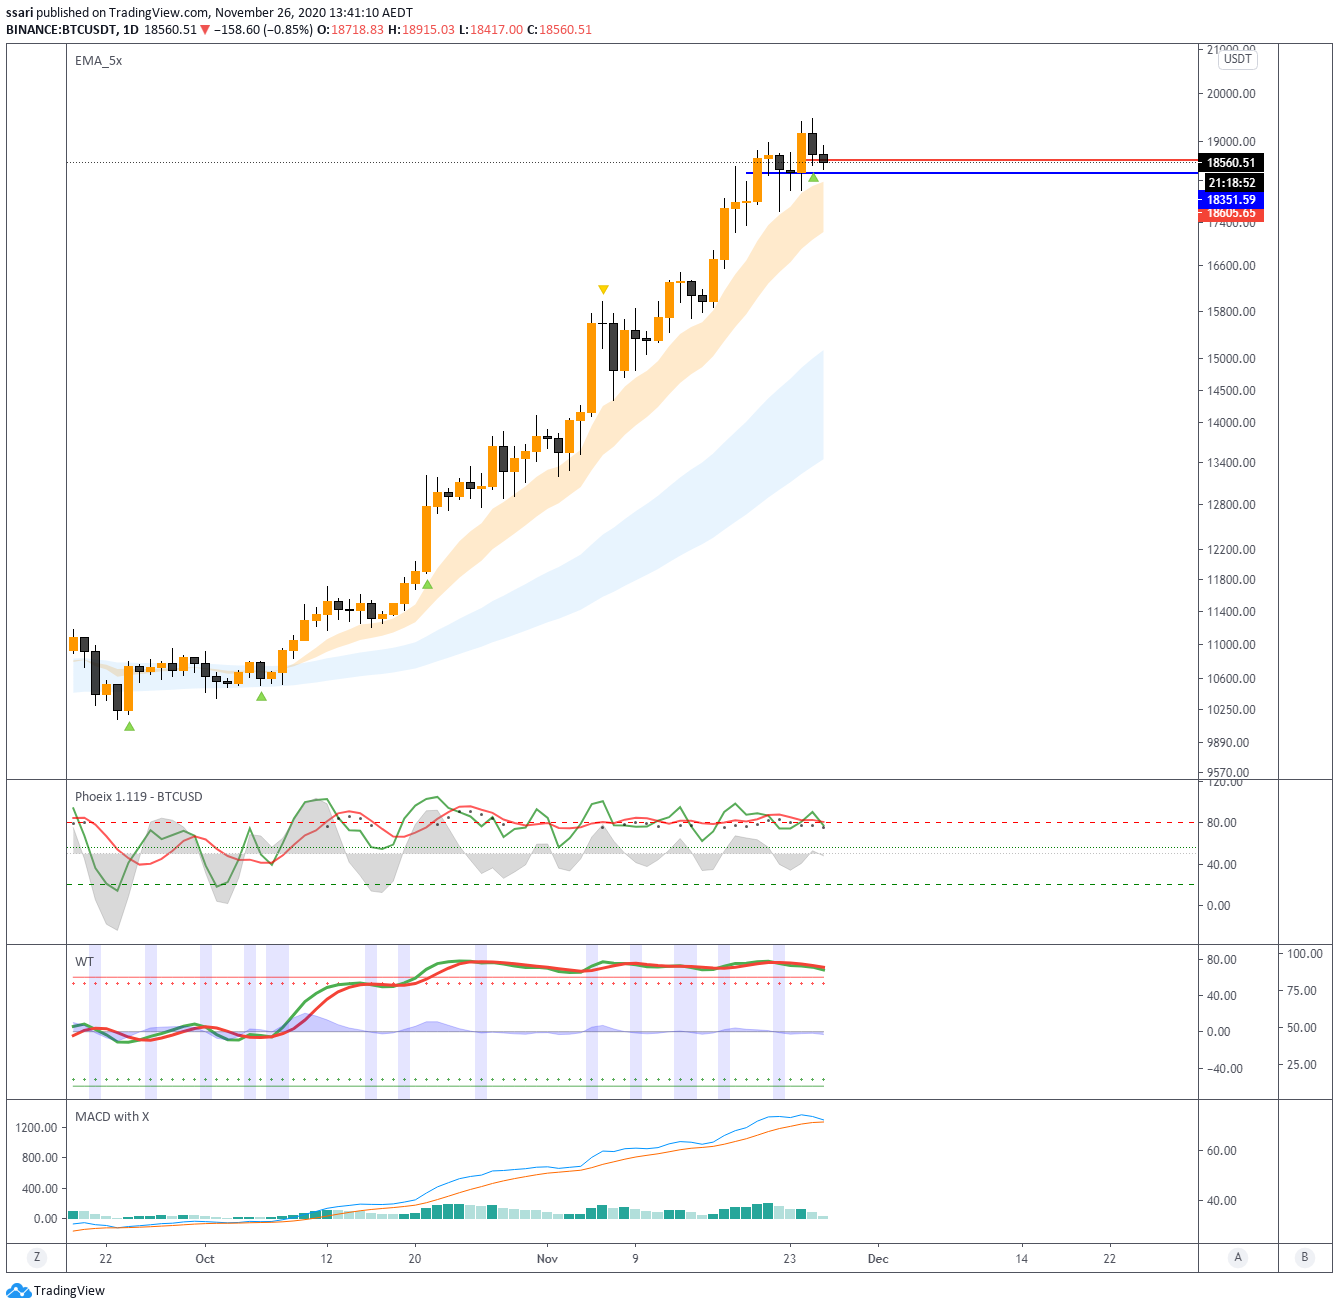The height and width of the screenshot is (1309, 1339).
Task: Click the TradingView logo at the bottom
Action: pyautogui.click(x=55, y=1290)
